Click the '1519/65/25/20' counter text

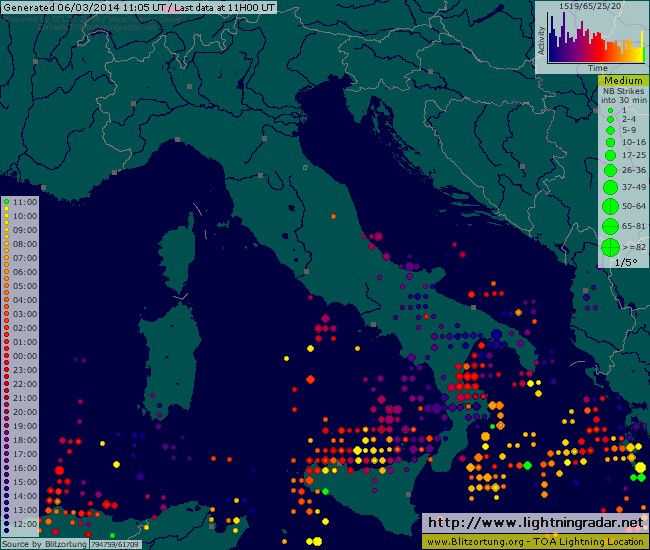pyautogui.click(x=590, y=6)
